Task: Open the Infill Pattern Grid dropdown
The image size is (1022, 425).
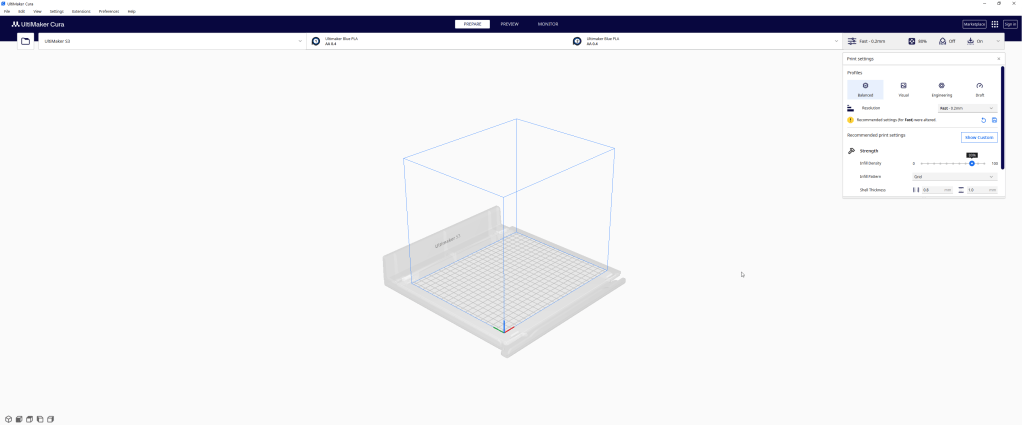Action: pos(954,176)
